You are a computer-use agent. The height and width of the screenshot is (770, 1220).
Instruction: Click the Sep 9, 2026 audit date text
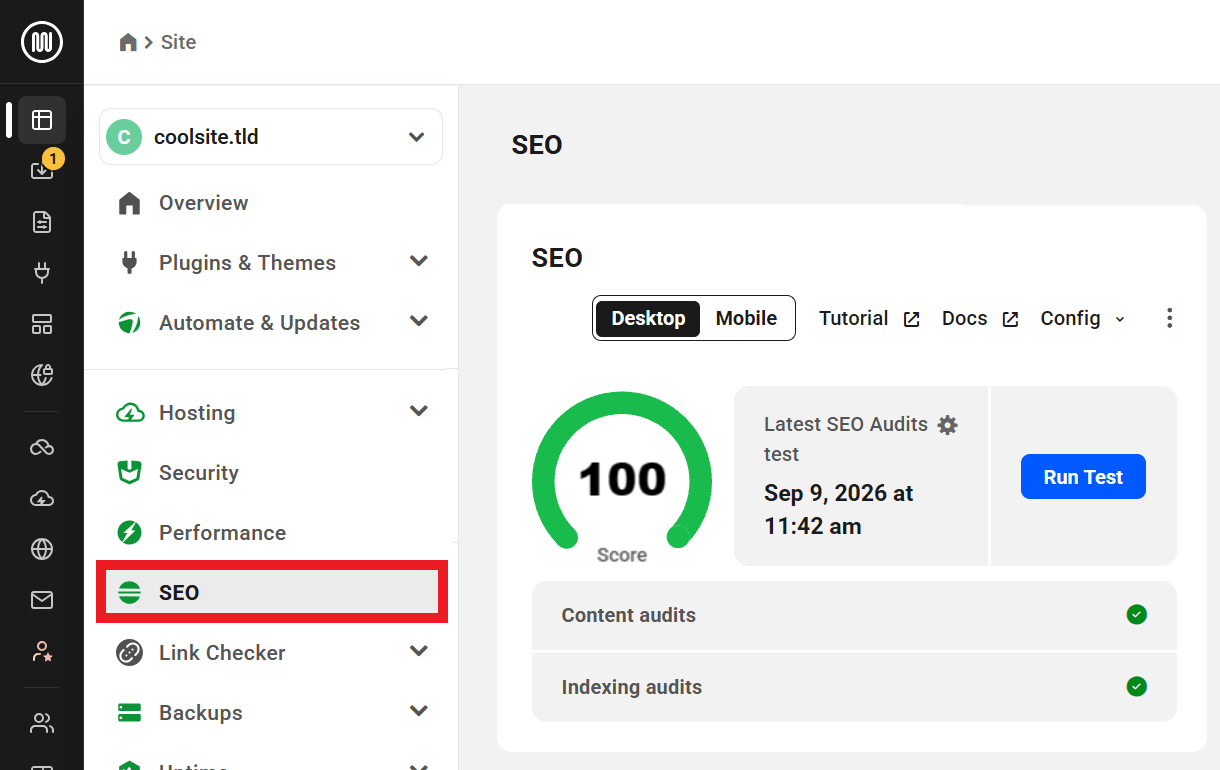point(838,509)
